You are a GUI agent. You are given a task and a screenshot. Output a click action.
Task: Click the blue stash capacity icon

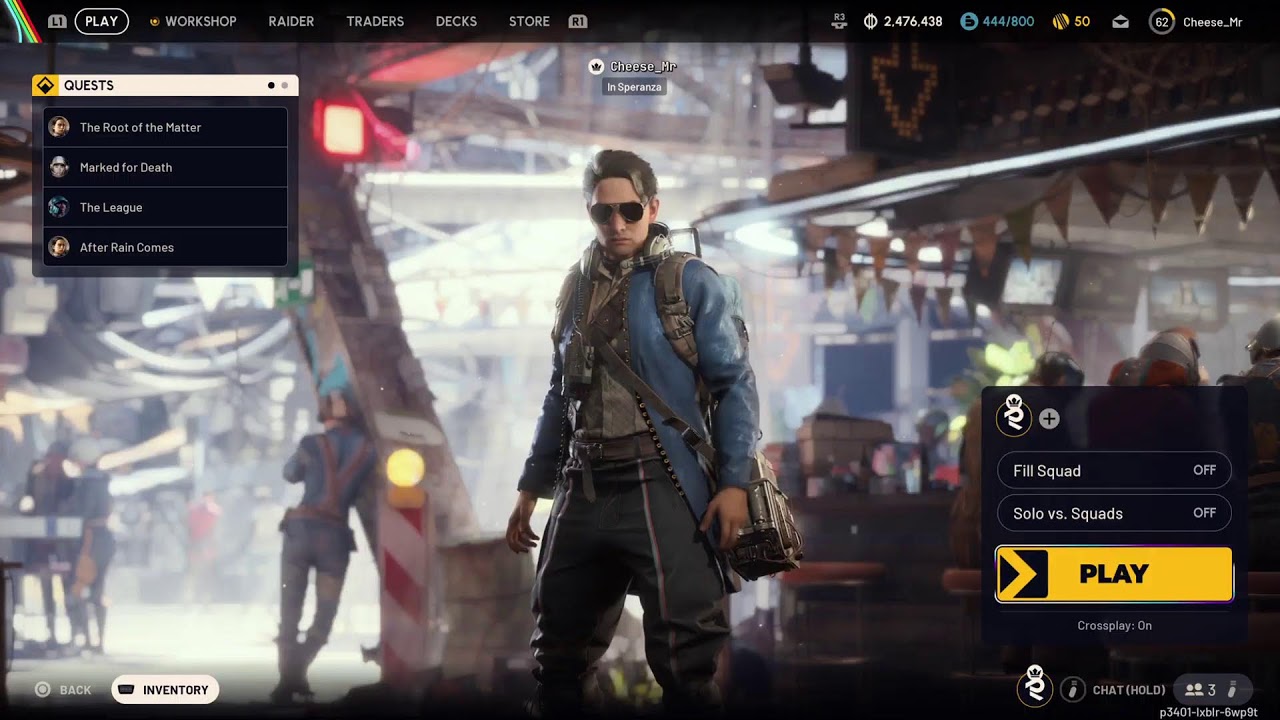(968, 21)
